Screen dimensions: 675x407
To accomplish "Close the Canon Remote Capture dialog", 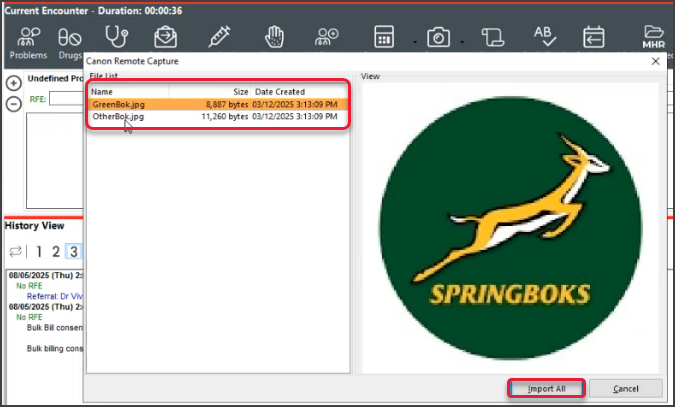I will 655,62.
